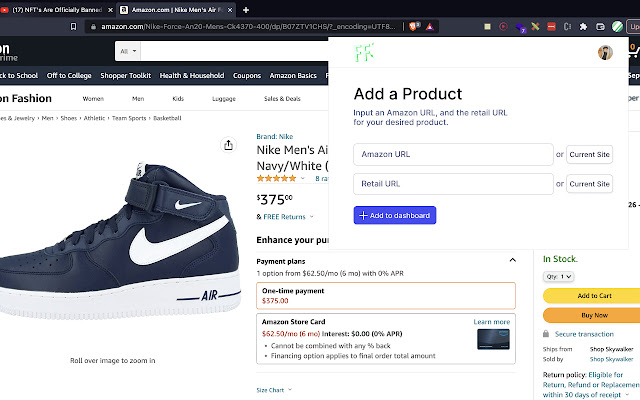
Task: Collapse the Payment plans section
Action: pyautogui.click(x=512, y=260)
